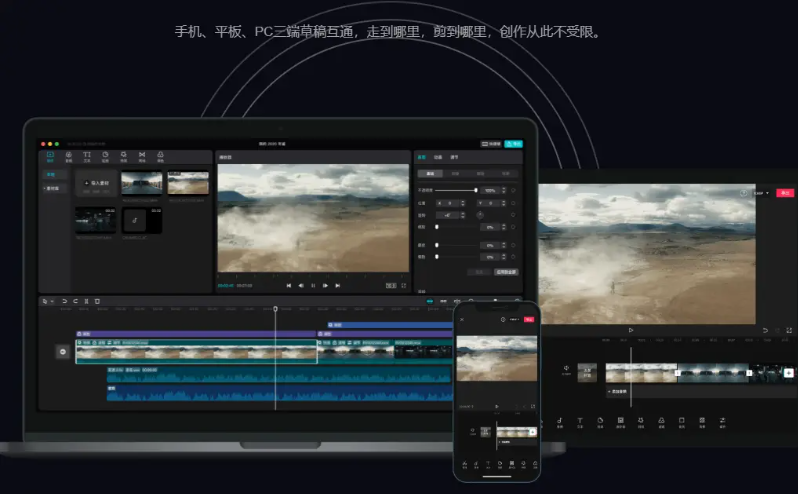Click the delete trash icon in timeline toolbar
This screenshot has height=494, width=798.
(97, 300)
